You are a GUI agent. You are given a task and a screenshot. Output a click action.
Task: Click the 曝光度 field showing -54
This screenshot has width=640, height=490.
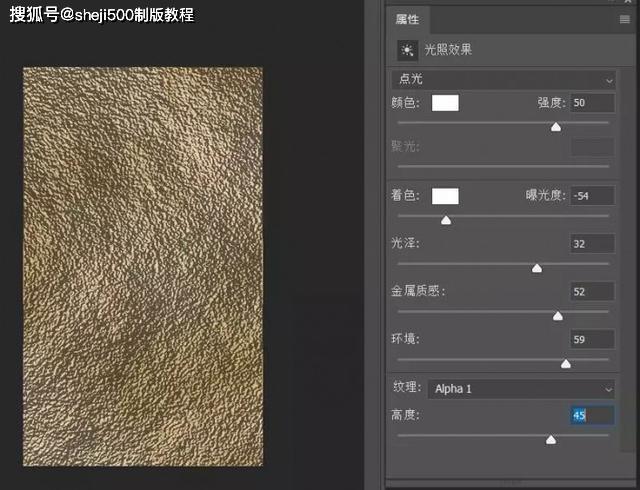[x=593, y=196]
